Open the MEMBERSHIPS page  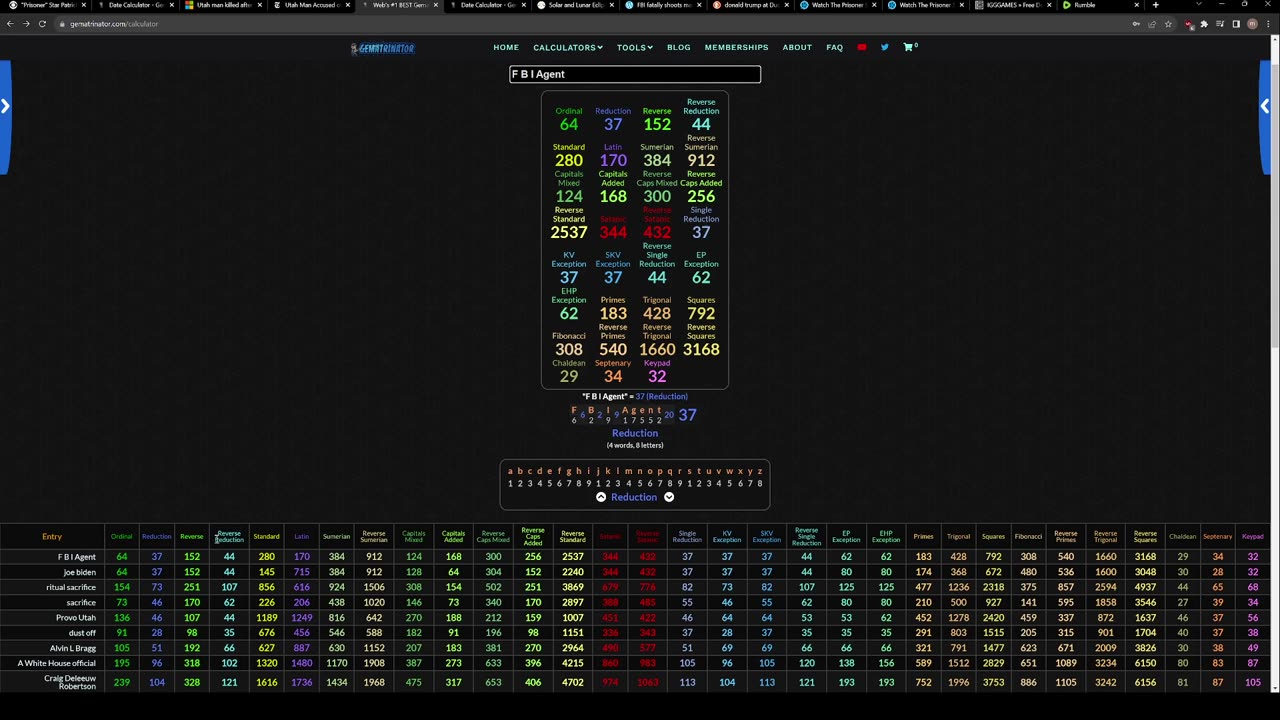[x=737, y=47]
